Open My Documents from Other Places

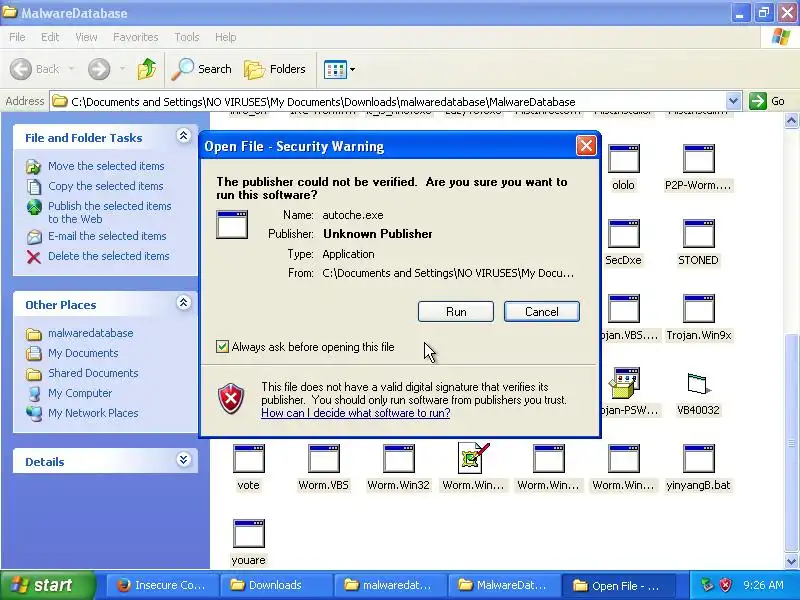tap(83, 353)
